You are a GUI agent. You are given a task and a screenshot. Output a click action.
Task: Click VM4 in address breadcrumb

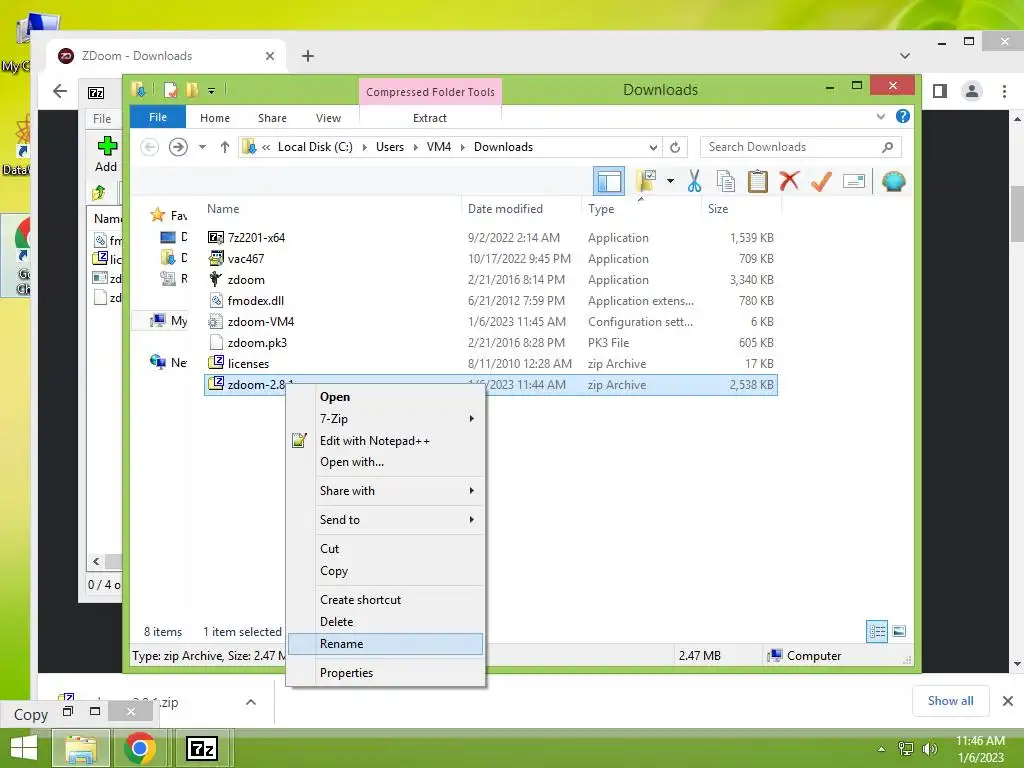tap(439, 147)
